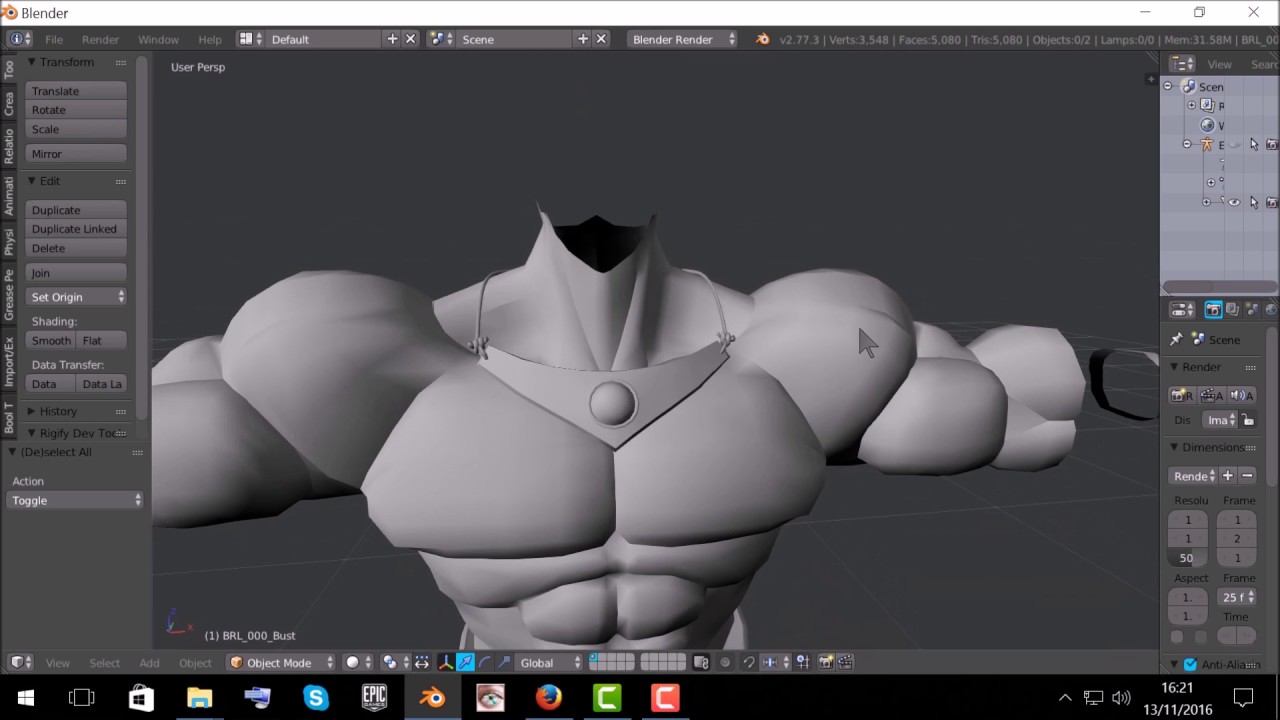1280x720 pixels.
Task: Toggle the lock interface padlock icon
Action: pos(1248,420)
